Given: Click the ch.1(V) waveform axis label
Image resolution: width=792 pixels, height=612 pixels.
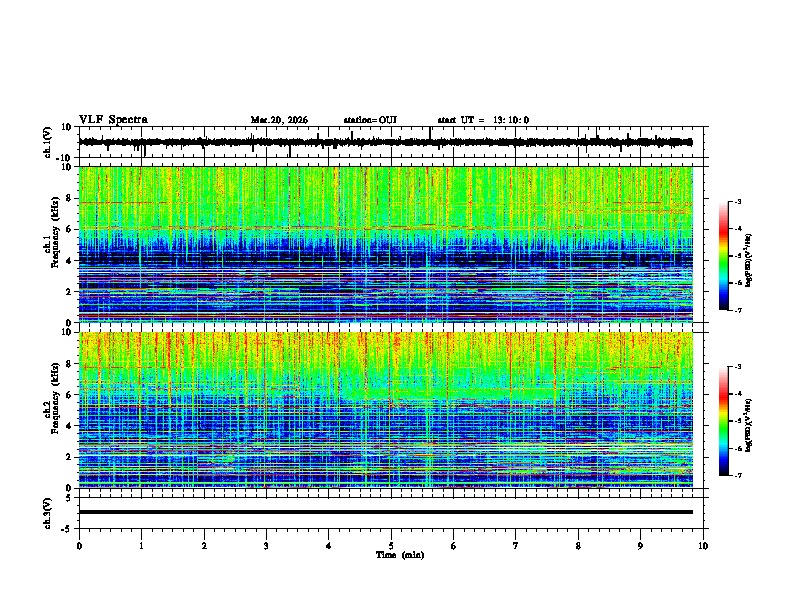Looking at the screenshot, I should click(x=48, y=142).
